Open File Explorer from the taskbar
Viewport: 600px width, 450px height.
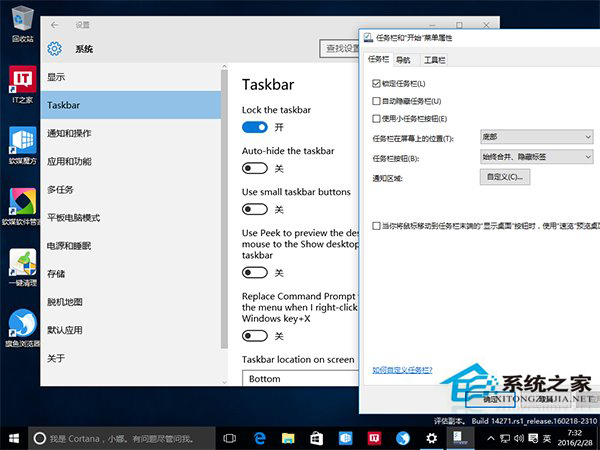tap(287, 438)
